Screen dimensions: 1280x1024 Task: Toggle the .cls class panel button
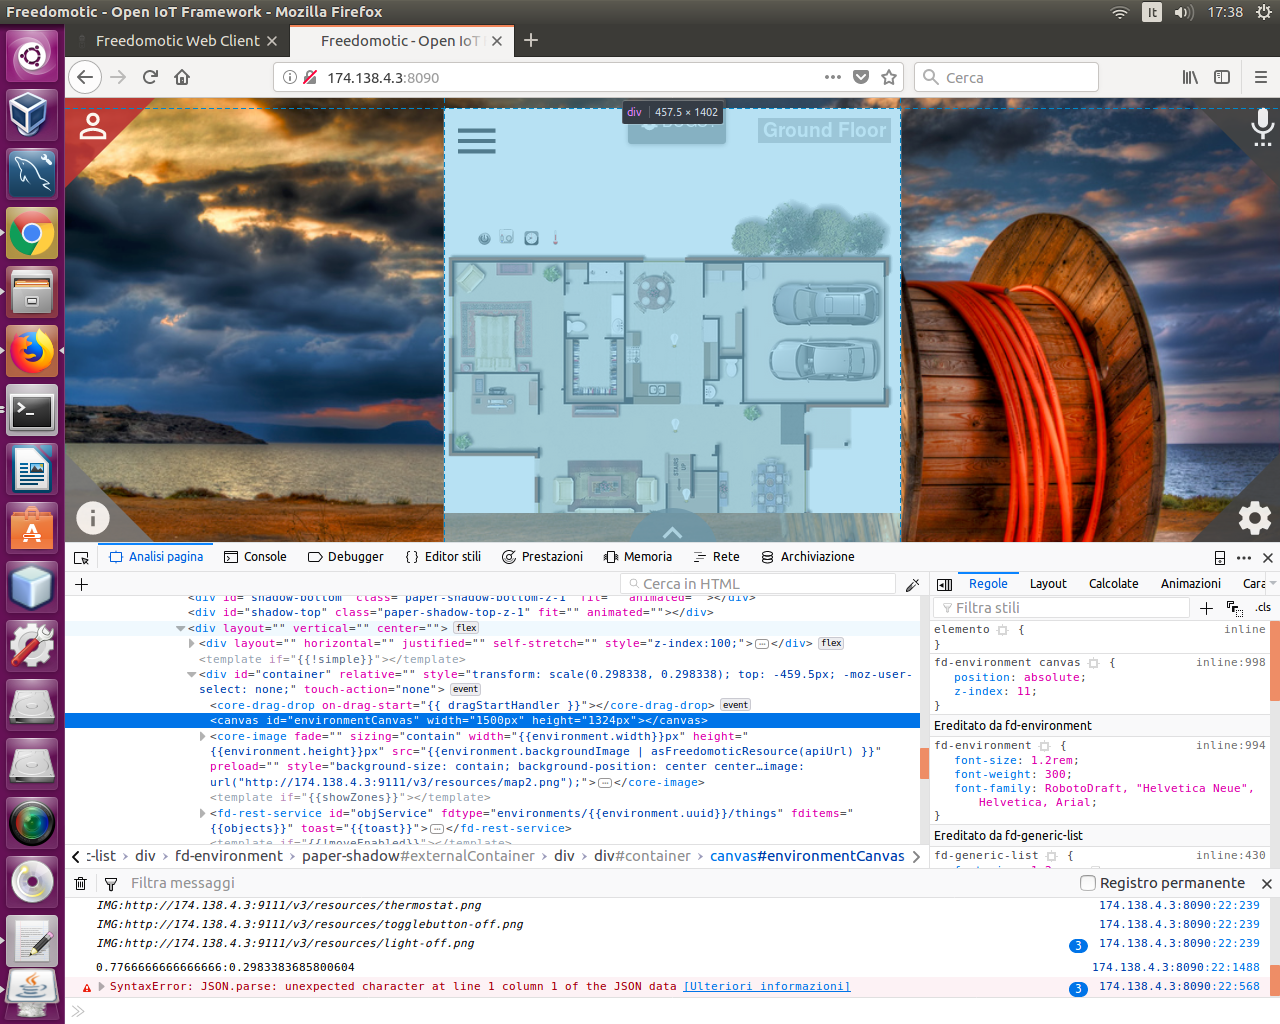click(x=1263, y=607)
